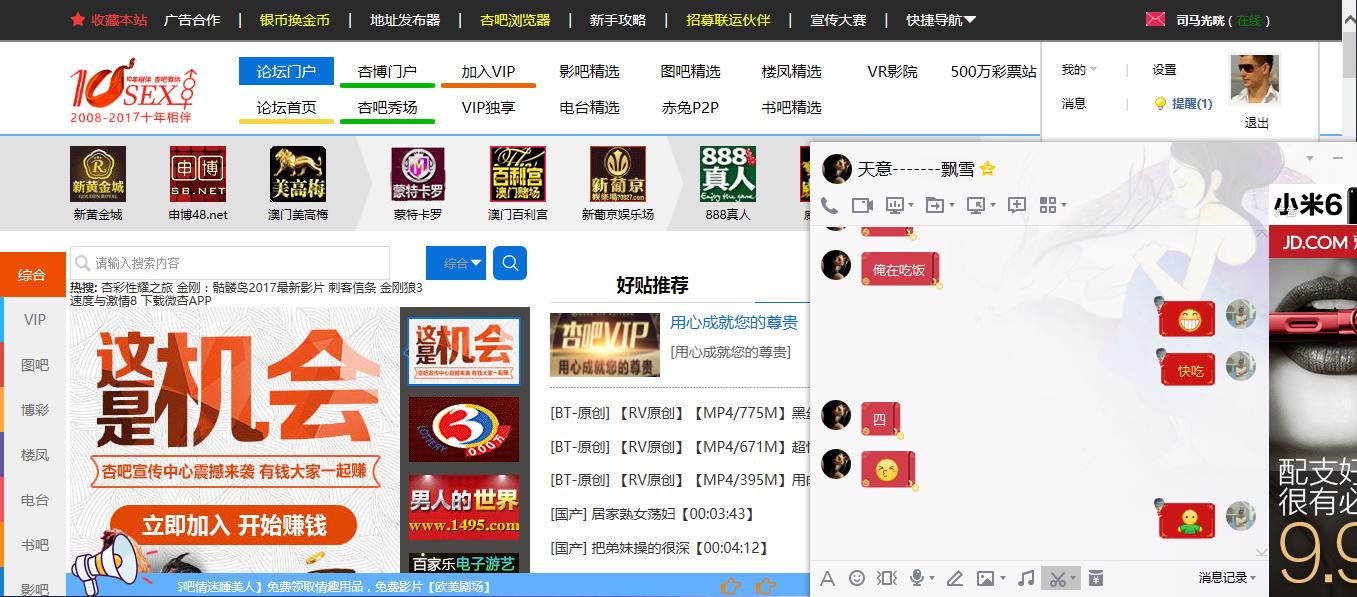This screenshot has width=1357, height=597.
Task: Click the magnifier search button on the website
Action: click(510, 263)
